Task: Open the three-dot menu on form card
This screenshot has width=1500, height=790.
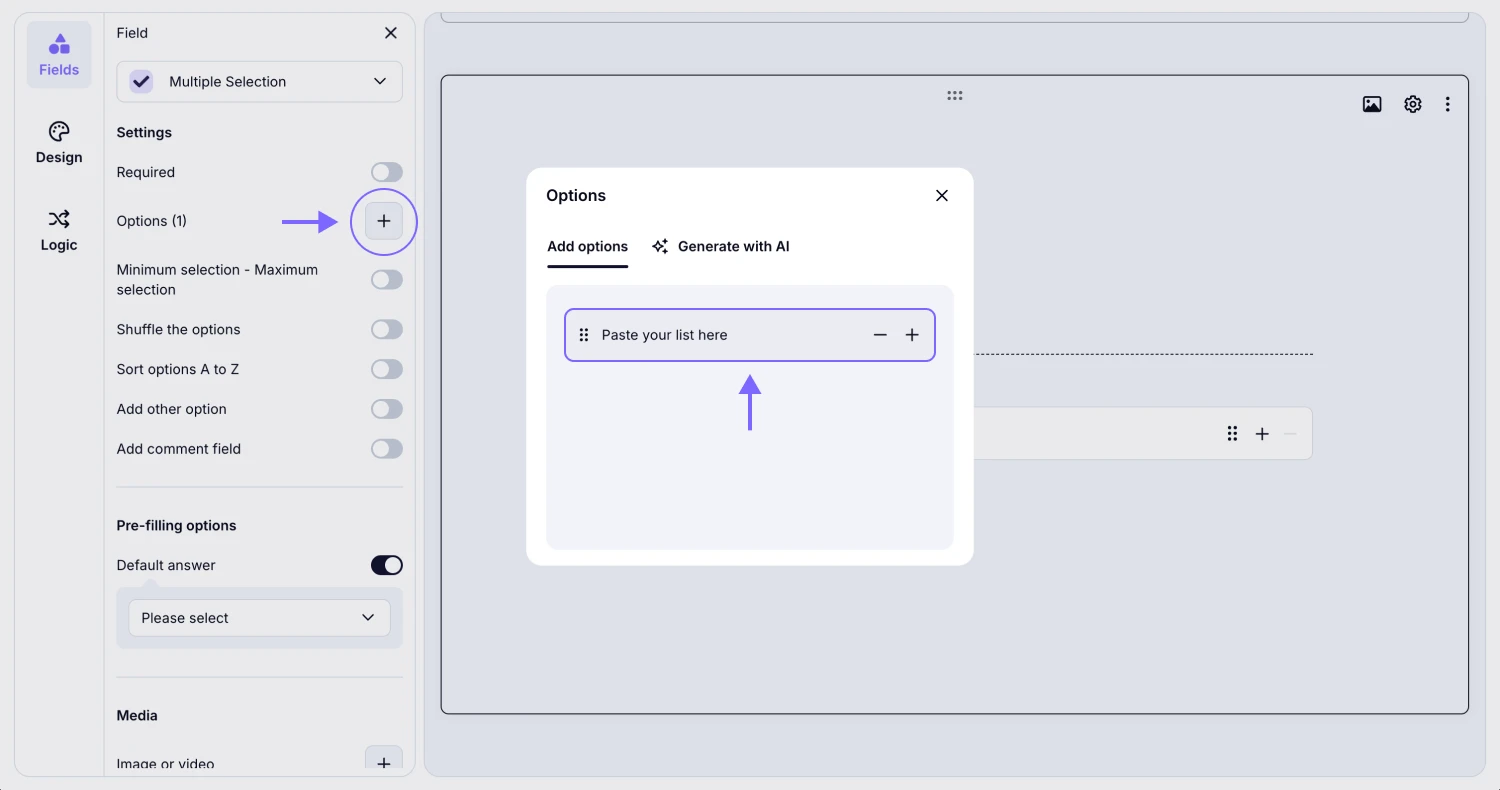Action: click(1447, 104)
